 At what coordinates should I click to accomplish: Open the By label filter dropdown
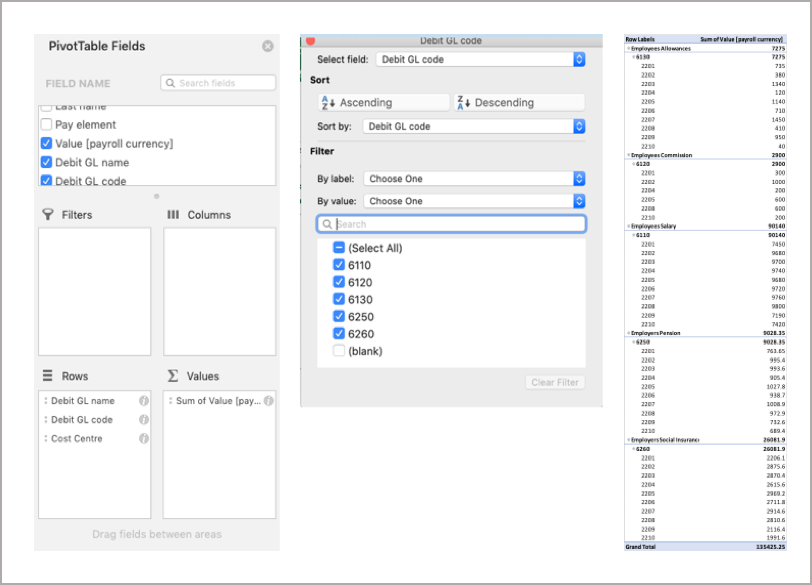pyautogui.click(x=474, y=179)
